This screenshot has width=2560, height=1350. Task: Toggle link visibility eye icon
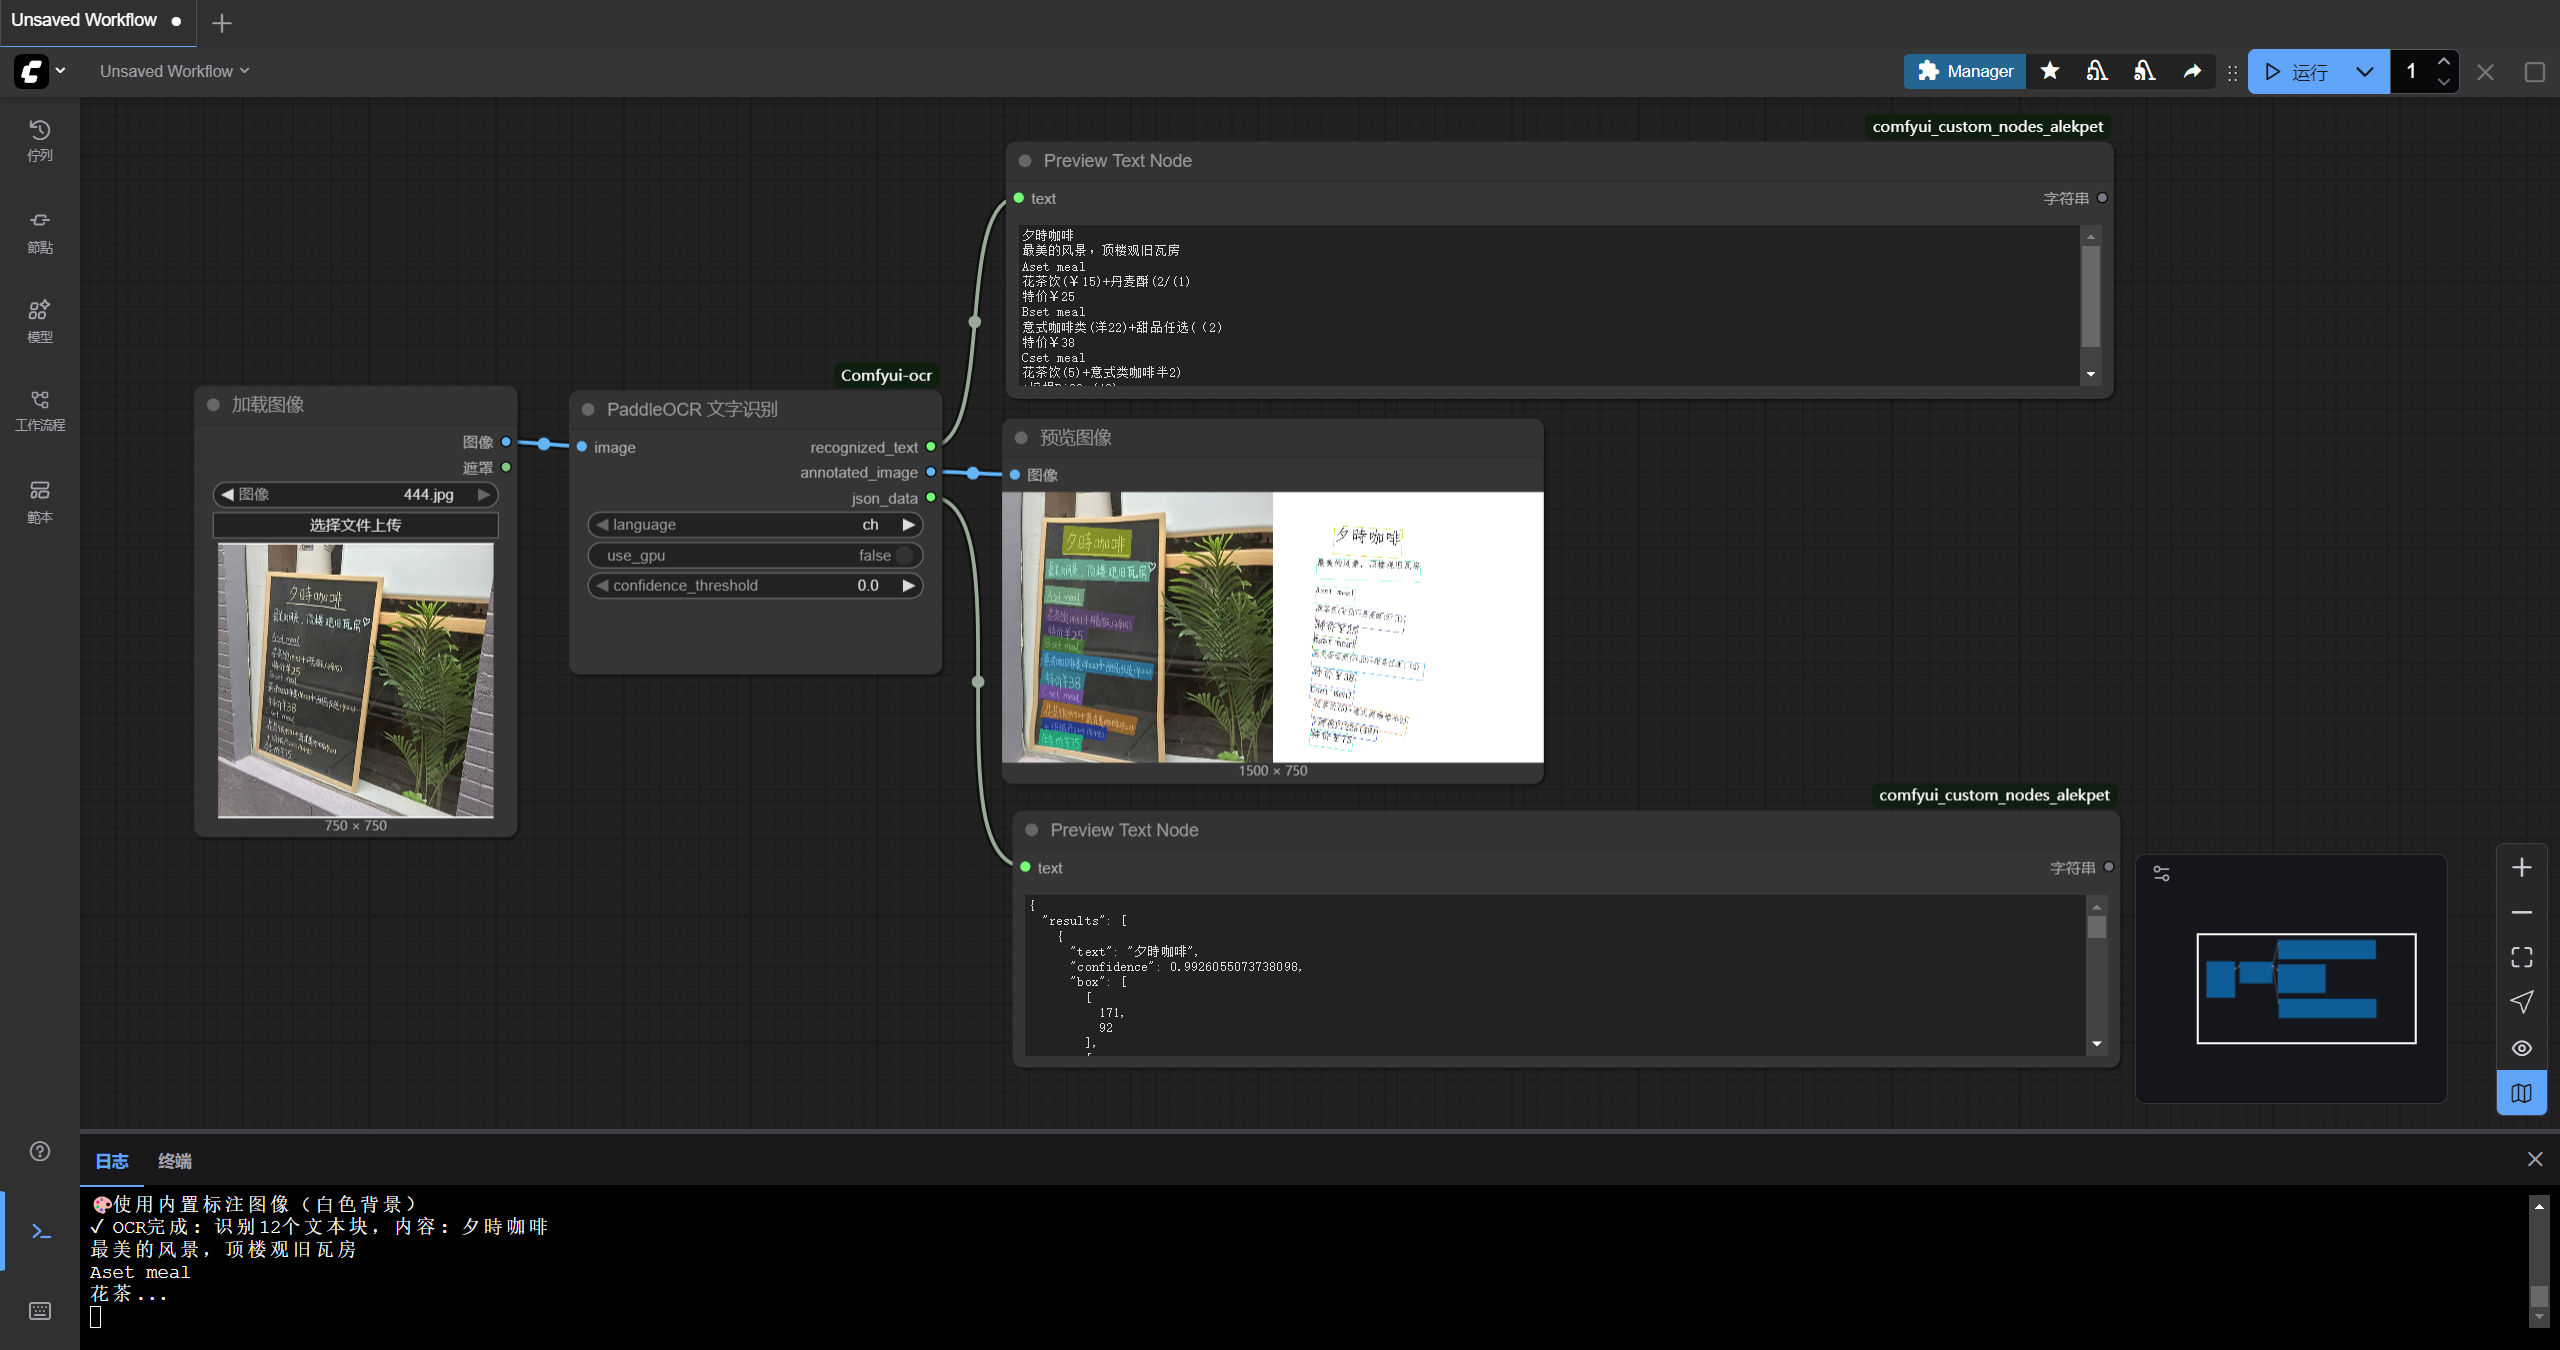tap(2521, 1048)
